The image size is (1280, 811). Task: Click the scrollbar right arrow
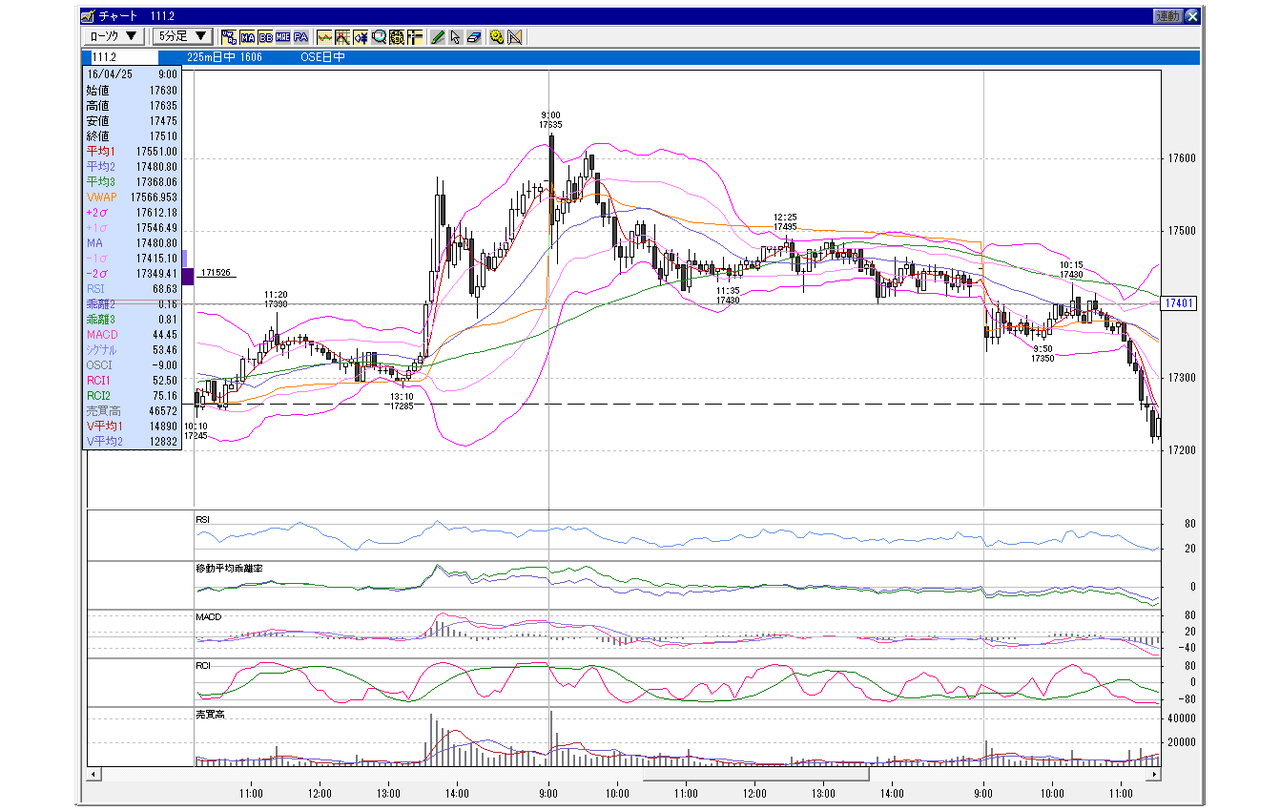[1155, 775]
